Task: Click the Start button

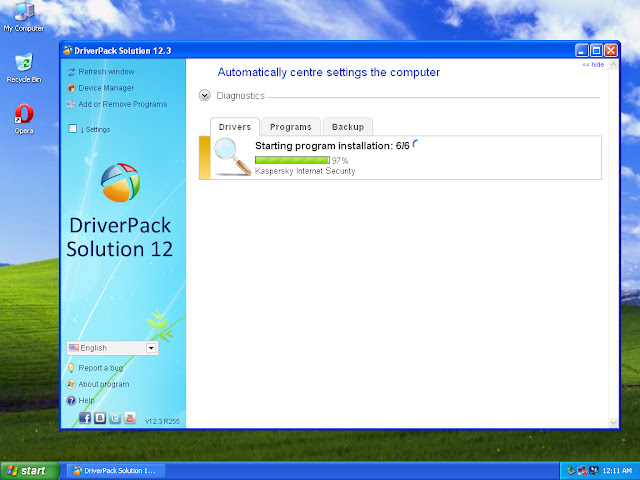Action: click(30, 471)
